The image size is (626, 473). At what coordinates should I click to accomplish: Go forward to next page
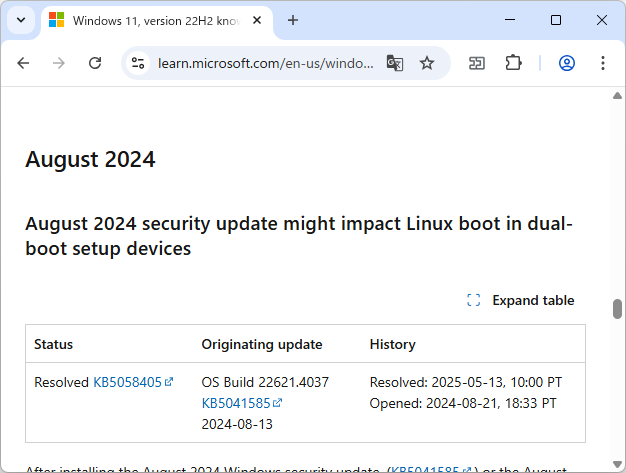(x=59, y=63)
